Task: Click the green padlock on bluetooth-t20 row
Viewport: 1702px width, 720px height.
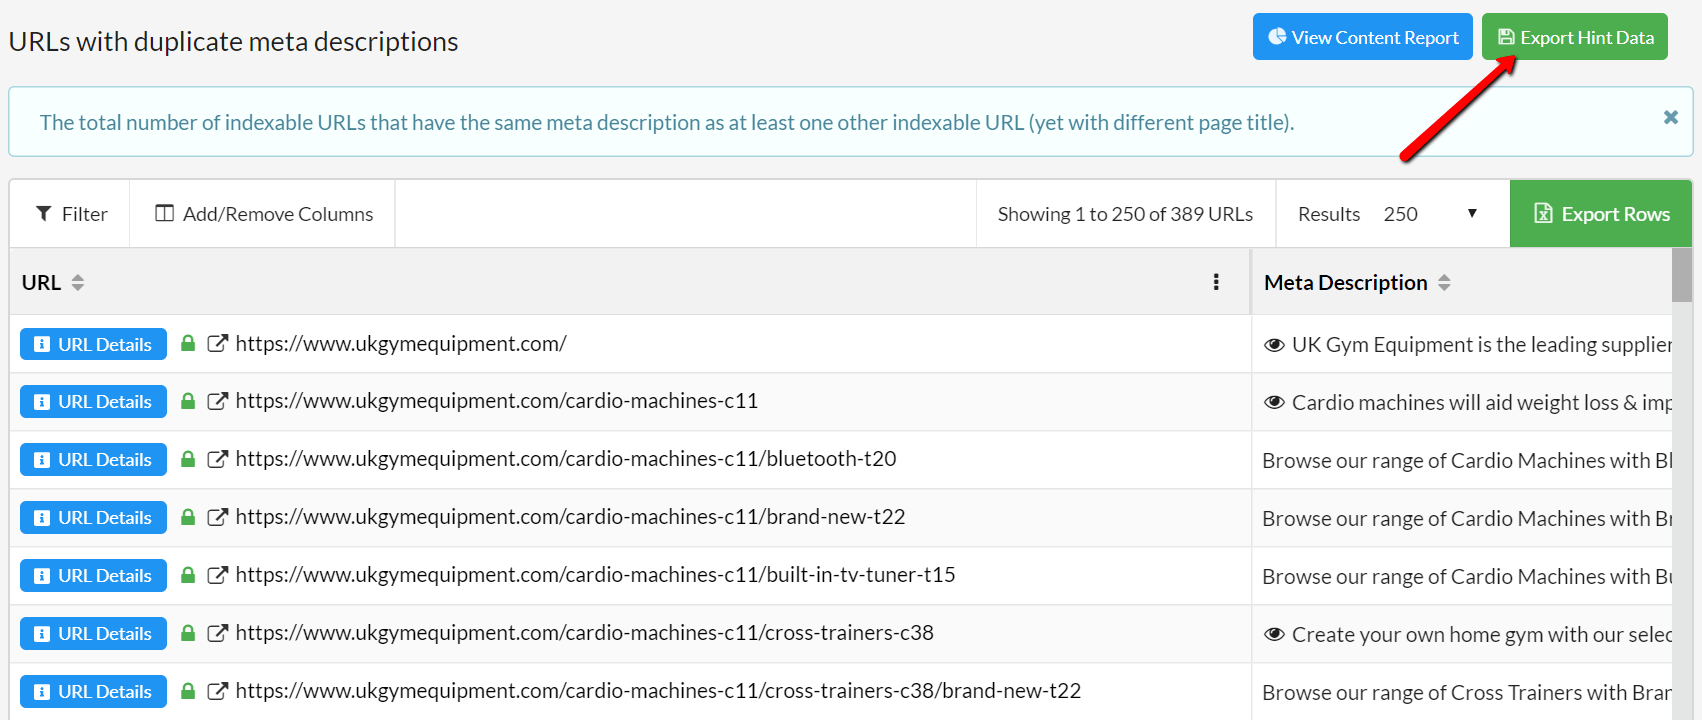Action: pyautogui.click(x=187, y=458)
